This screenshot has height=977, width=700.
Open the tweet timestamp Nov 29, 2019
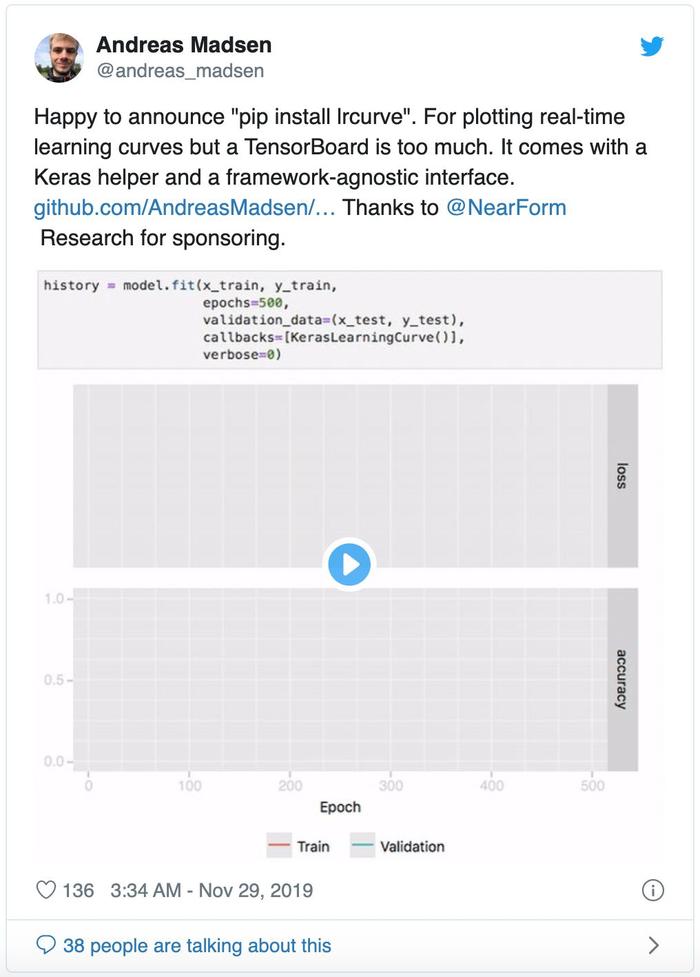pos(211,890)
